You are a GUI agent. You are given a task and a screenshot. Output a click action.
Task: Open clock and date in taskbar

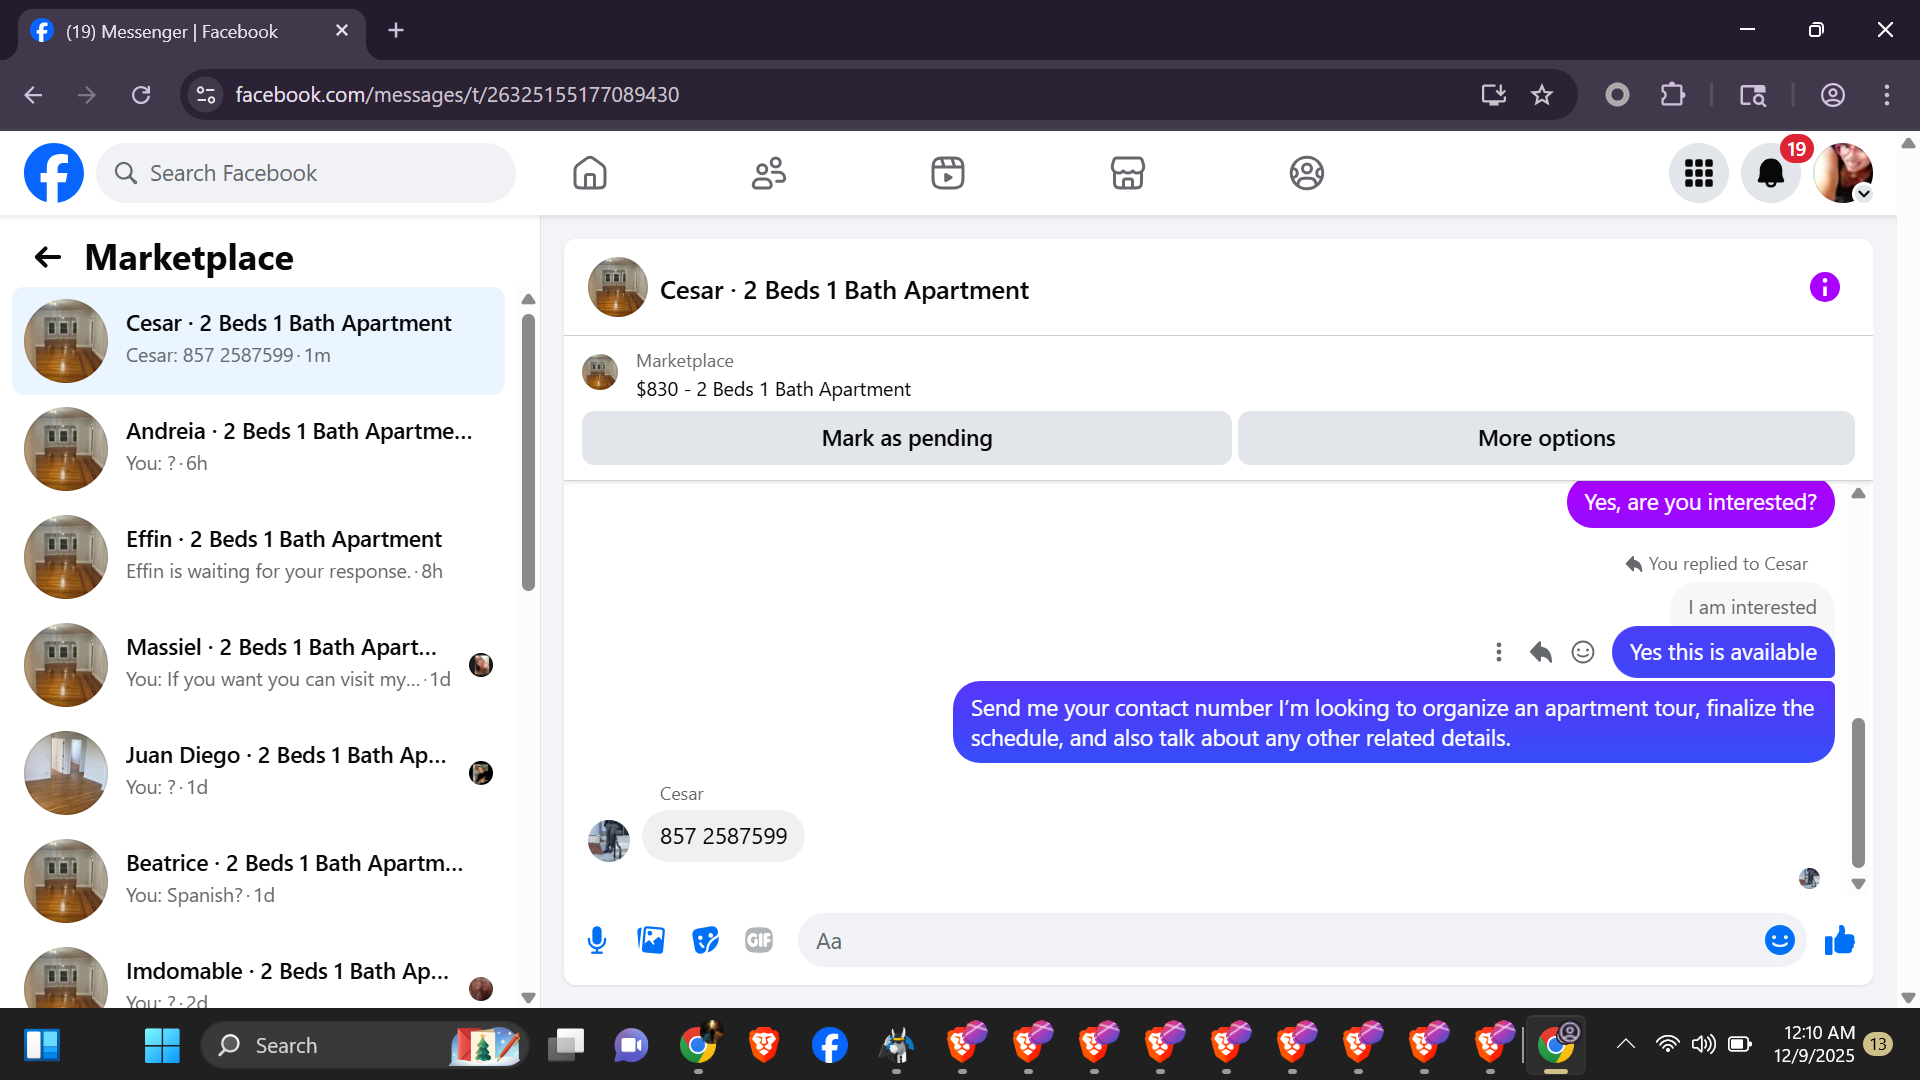click(1814, 1045)
